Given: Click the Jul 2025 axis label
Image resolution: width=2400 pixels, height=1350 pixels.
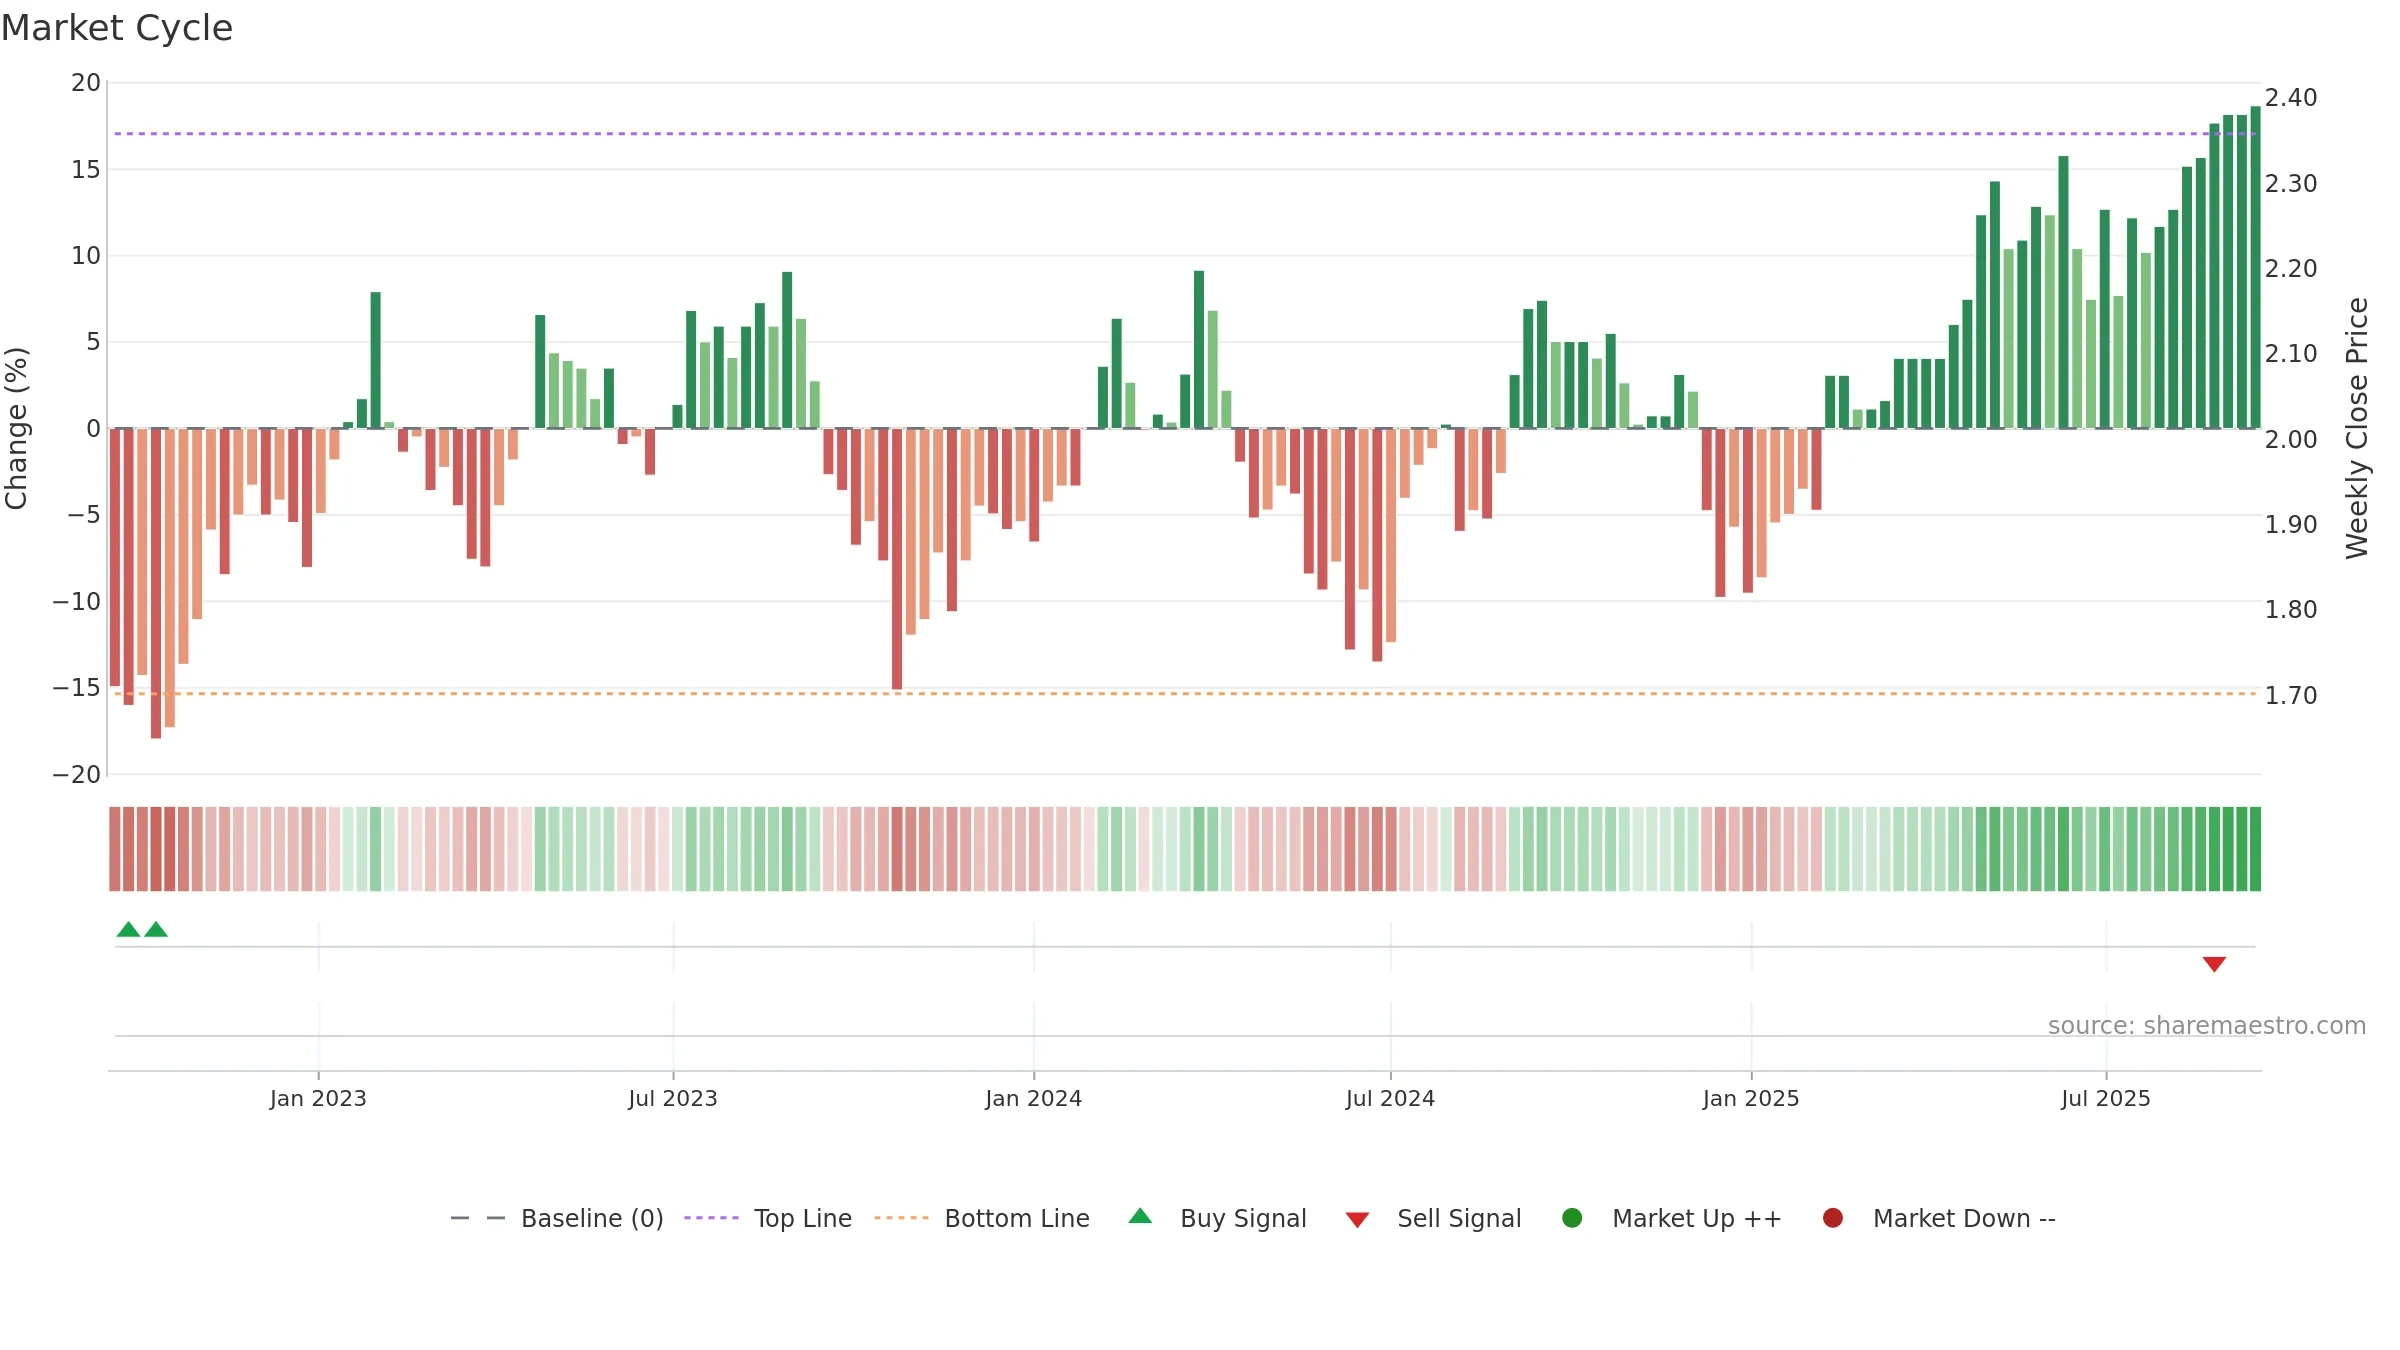Looking at the screenshot, I should [x=2106, y=1098].
